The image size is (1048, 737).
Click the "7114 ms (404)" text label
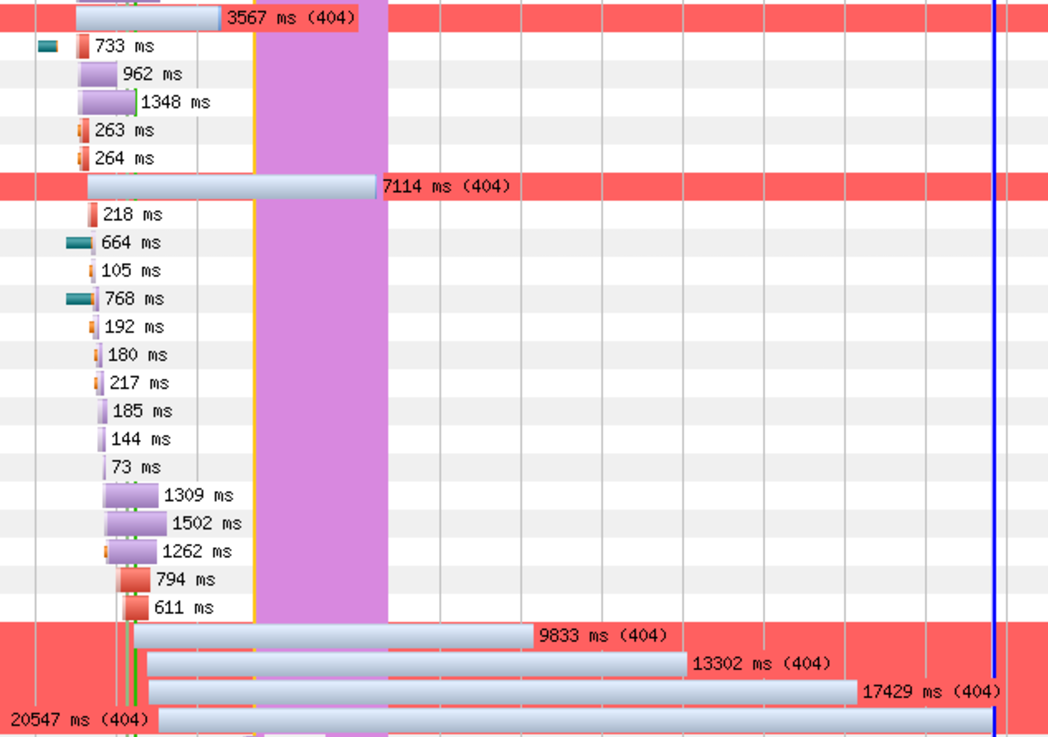[446, 187]
